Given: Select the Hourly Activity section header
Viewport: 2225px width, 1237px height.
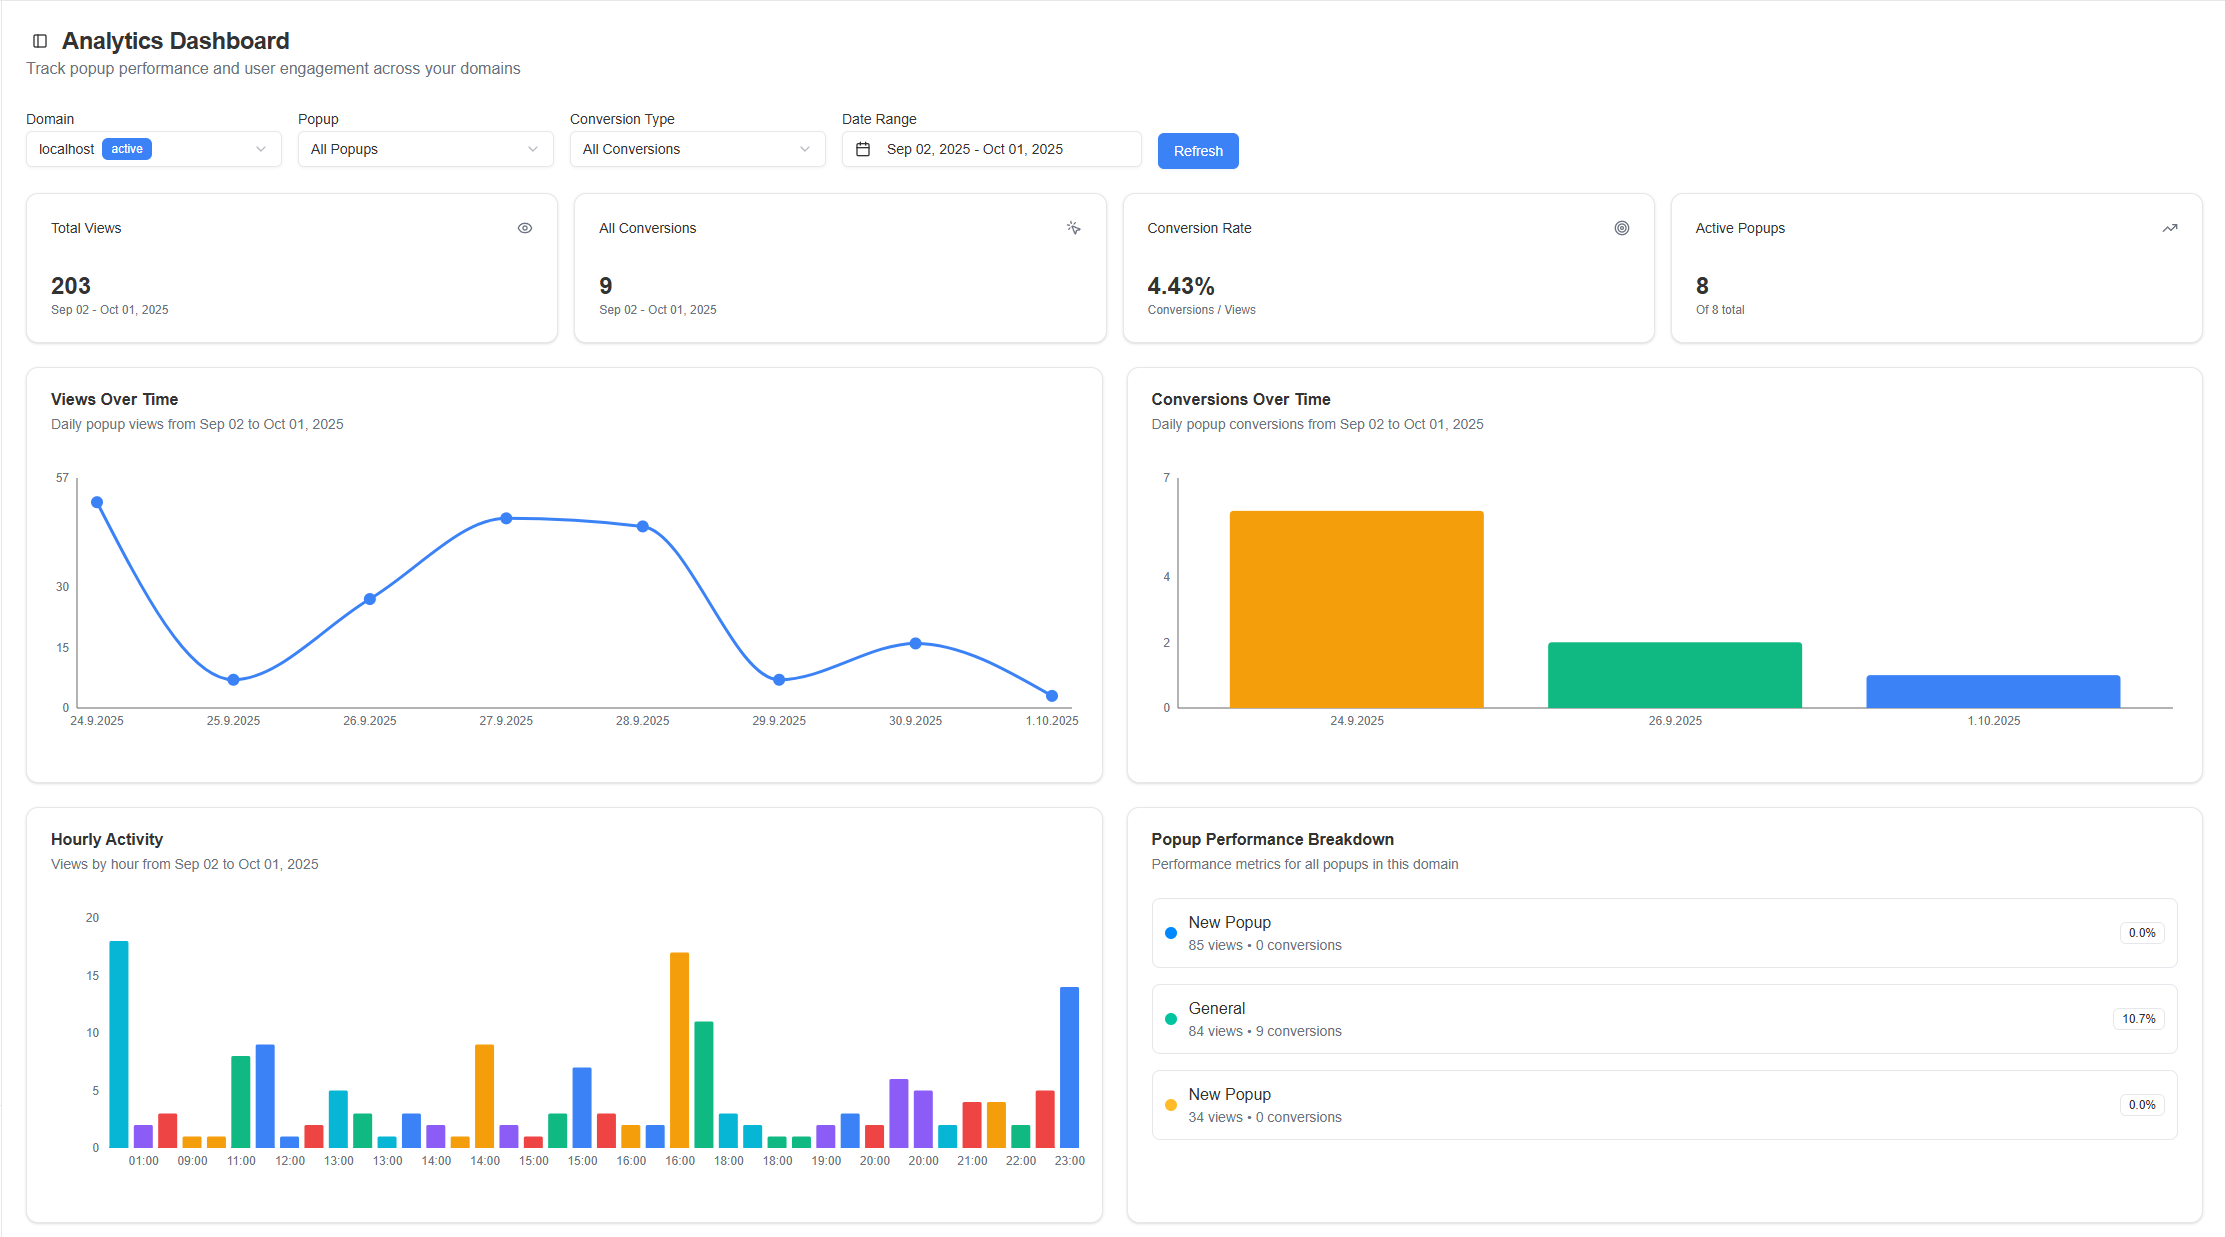Looking at the screenshot, I should click(x=107, y=839).
